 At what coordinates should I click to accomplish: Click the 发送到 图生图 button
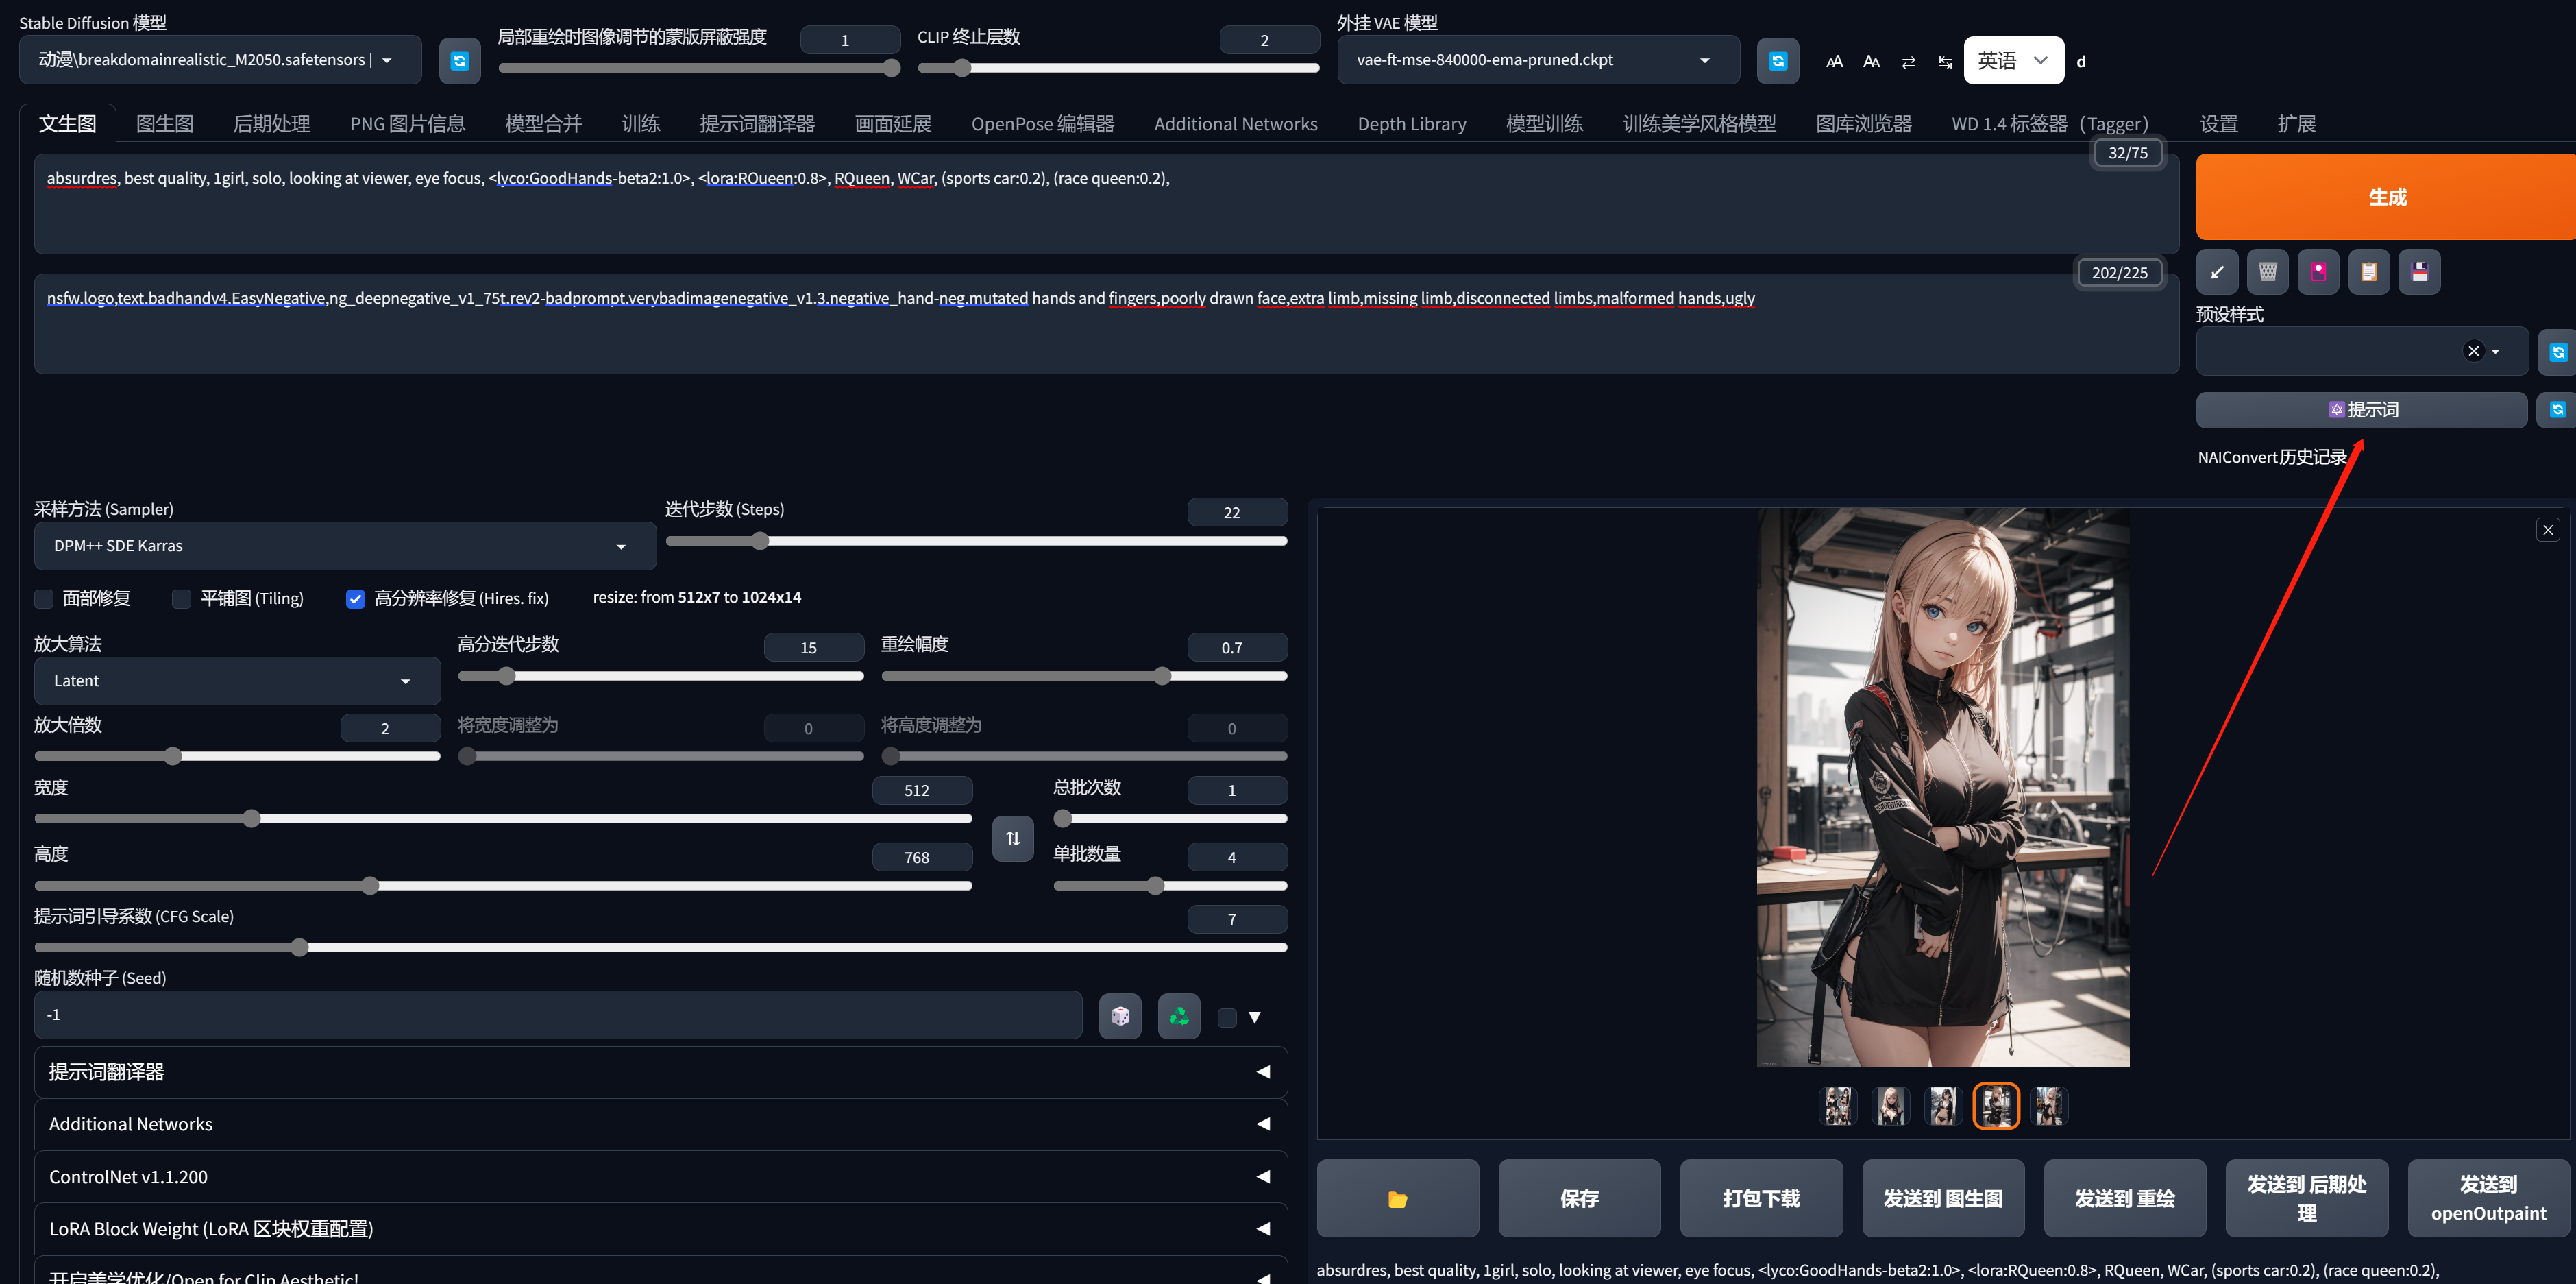click(x=1942, y=1198)
